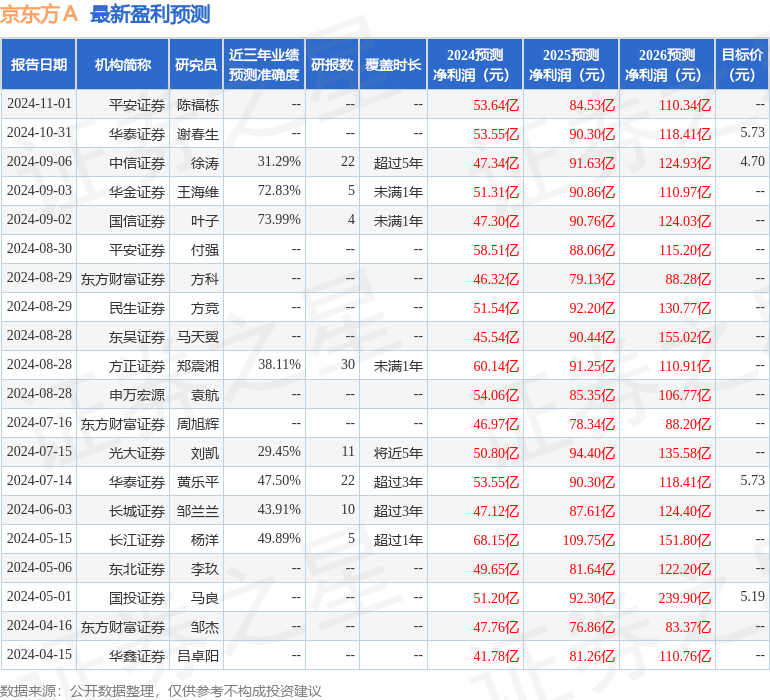Viewport: 770px width, 700px height.
Task: Select researcher 付强
Action: click(205, 250)
